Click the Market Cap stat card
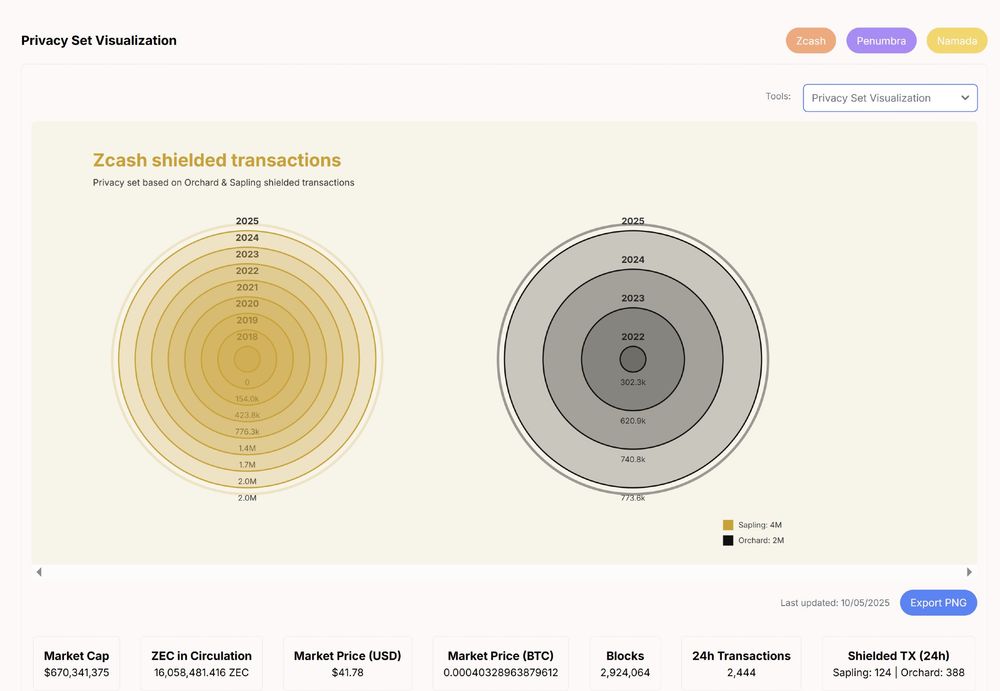The image size is (1000, 691). (77, 664)
